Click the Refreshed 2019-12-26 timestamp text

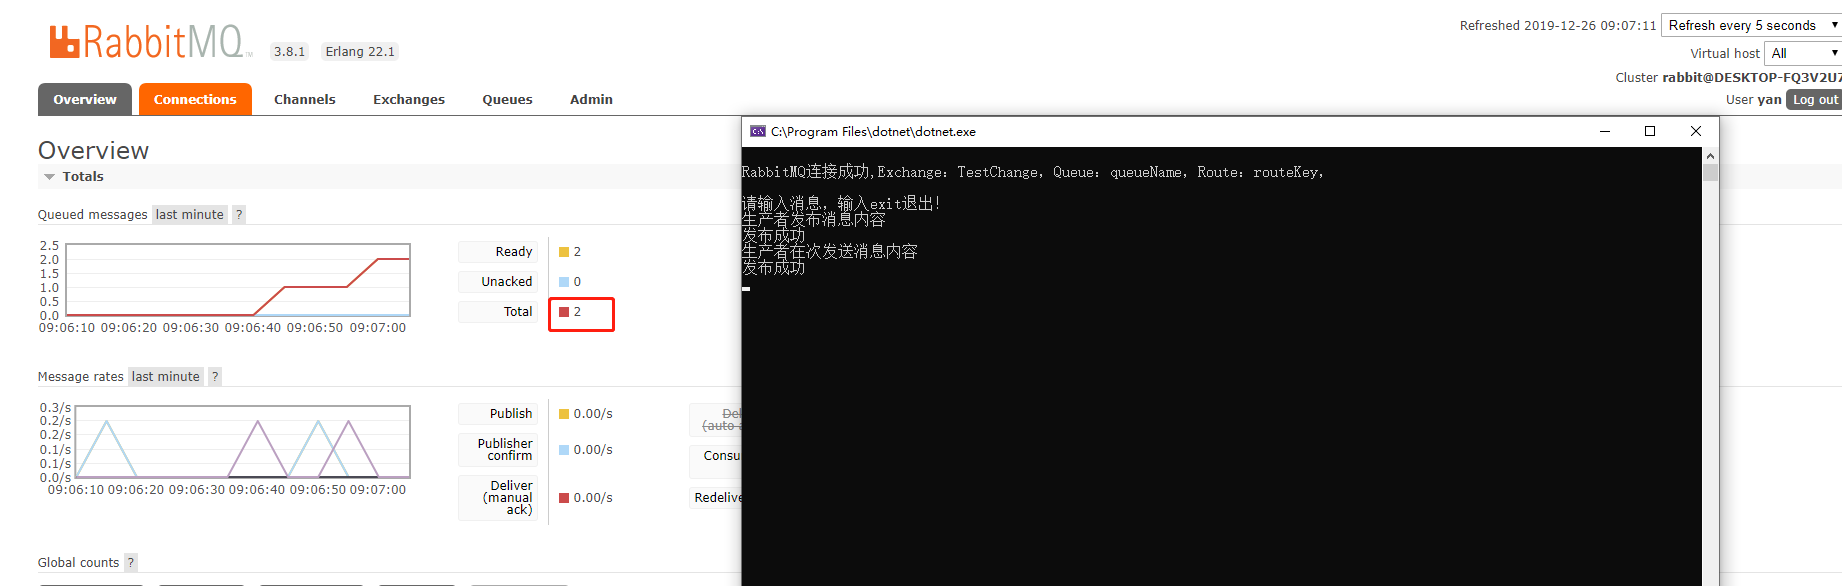pos(1558,25)
